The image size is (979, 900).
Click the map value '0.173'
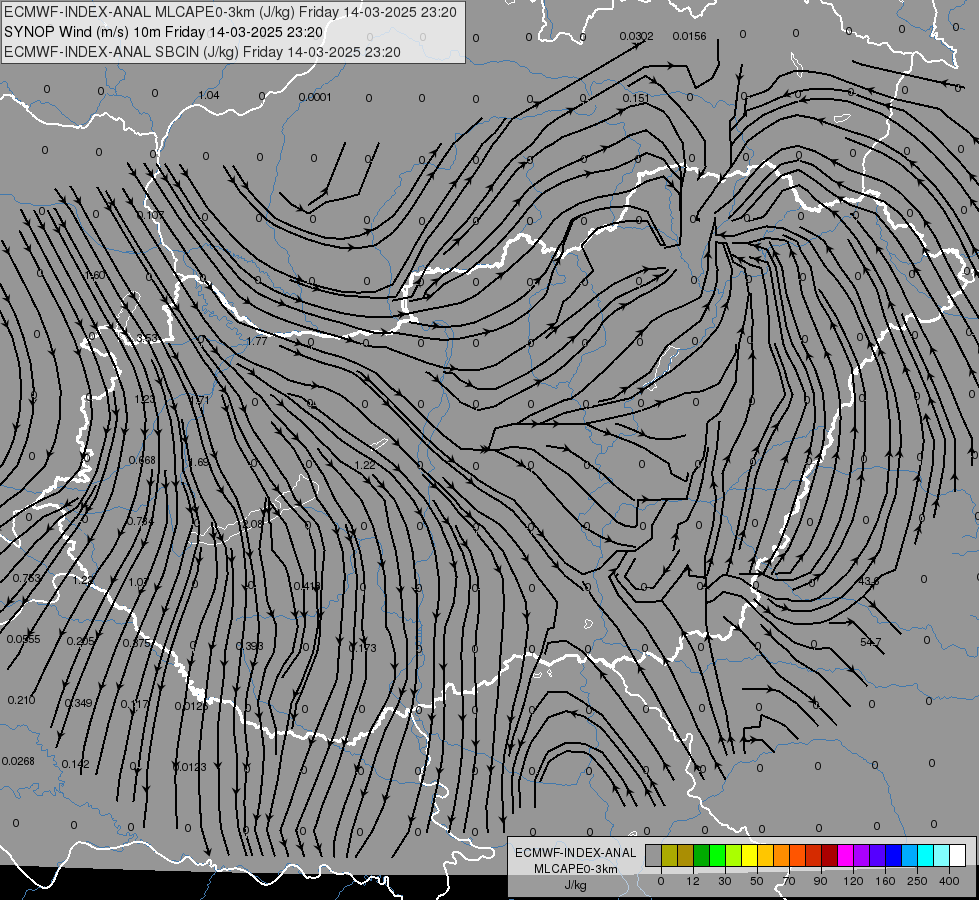point(363,648)
